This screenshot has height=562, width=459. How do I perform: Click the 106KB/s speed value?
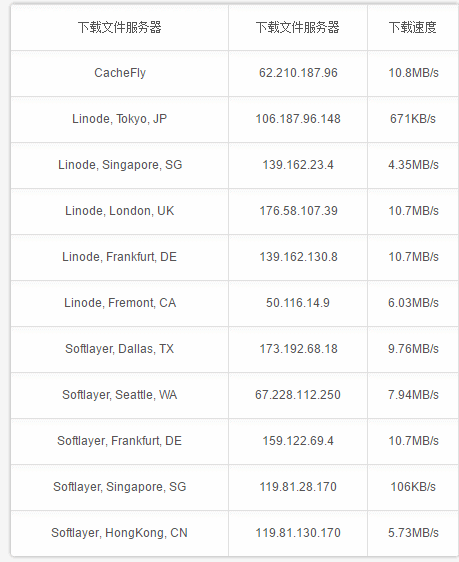(x=413, y=487)
